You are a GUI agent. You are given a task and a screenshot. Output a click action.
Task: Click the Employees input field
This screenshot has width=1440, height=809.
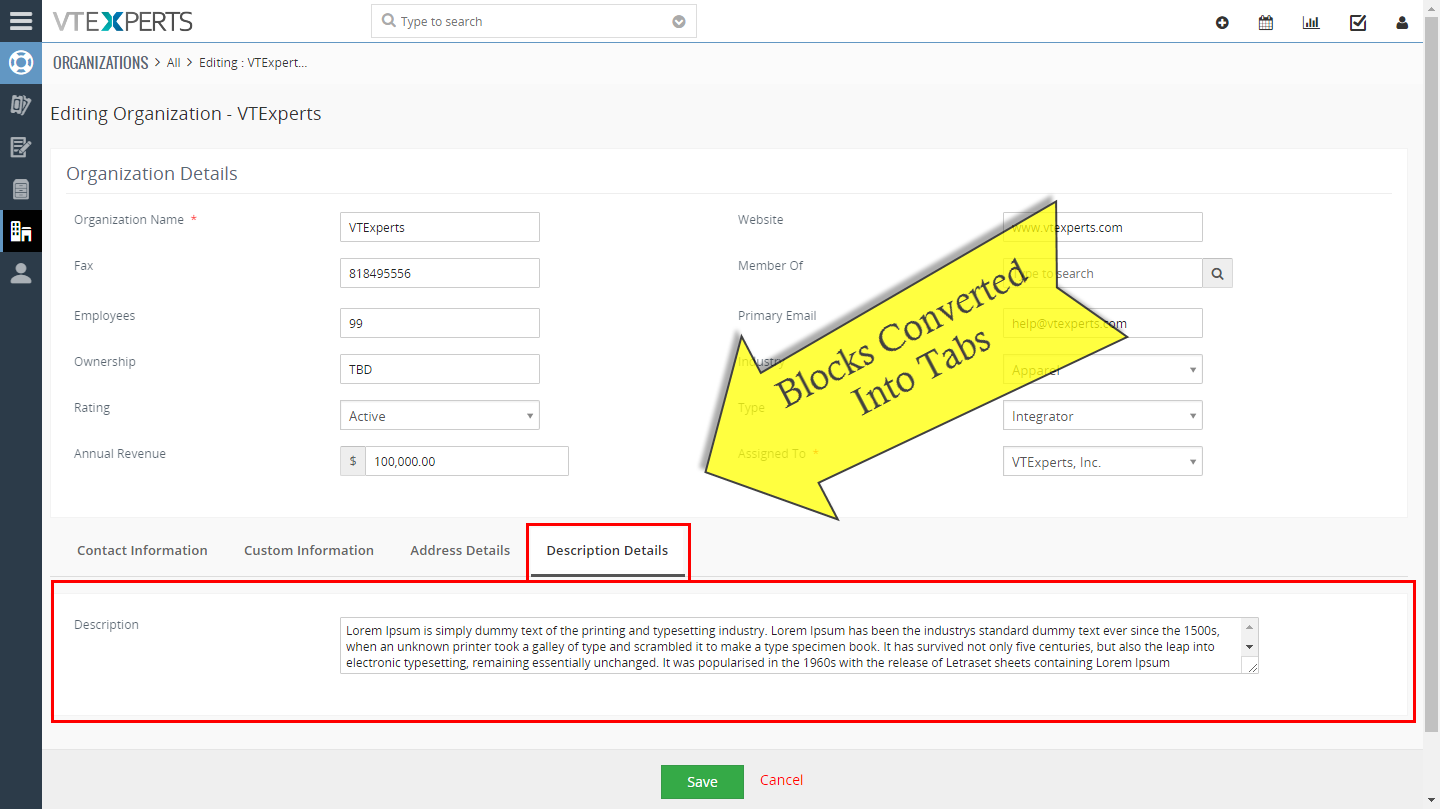[x=440, y=323]
